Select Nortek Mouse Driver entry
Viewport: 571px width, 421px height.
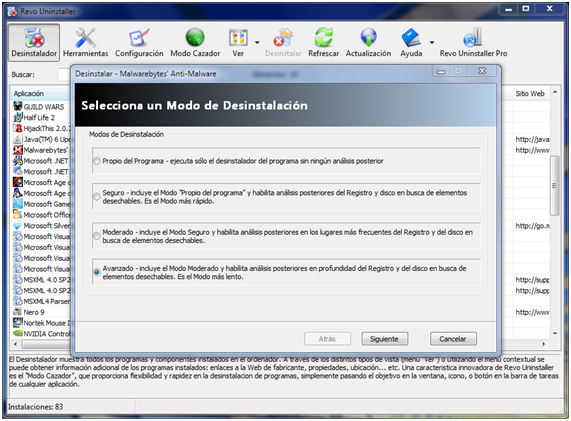(41, 323)
